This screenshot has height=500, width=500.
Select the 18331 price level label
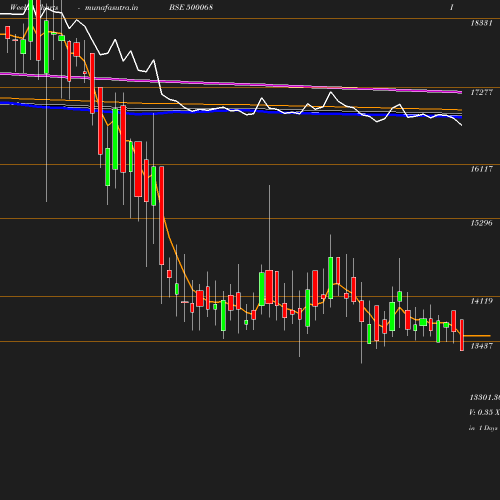[481, 23]
